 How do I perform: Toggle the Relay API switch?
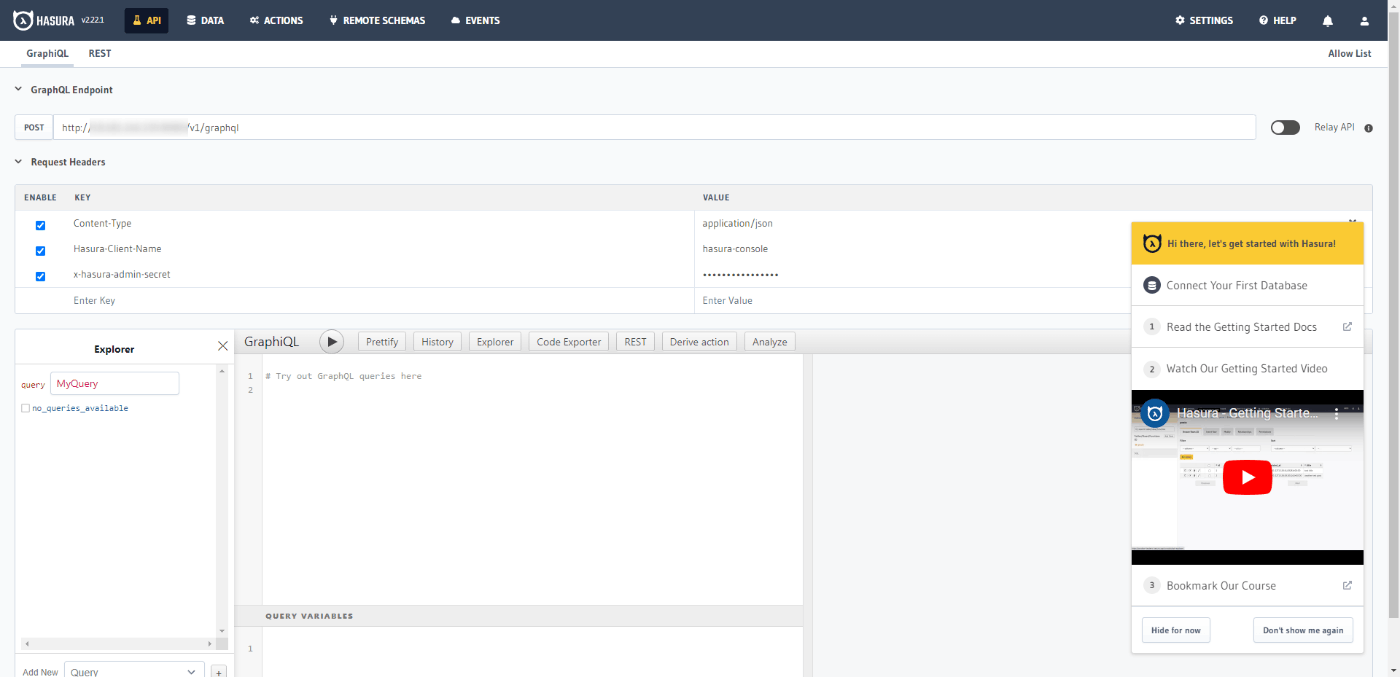[1285, 127]
